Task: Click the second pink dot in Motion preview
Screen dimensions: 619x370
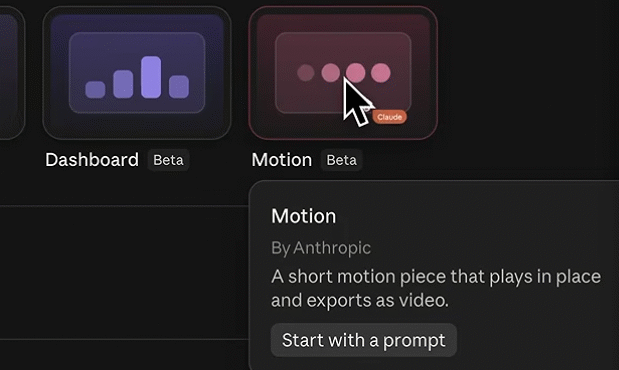Action: (x=330, y=73)
